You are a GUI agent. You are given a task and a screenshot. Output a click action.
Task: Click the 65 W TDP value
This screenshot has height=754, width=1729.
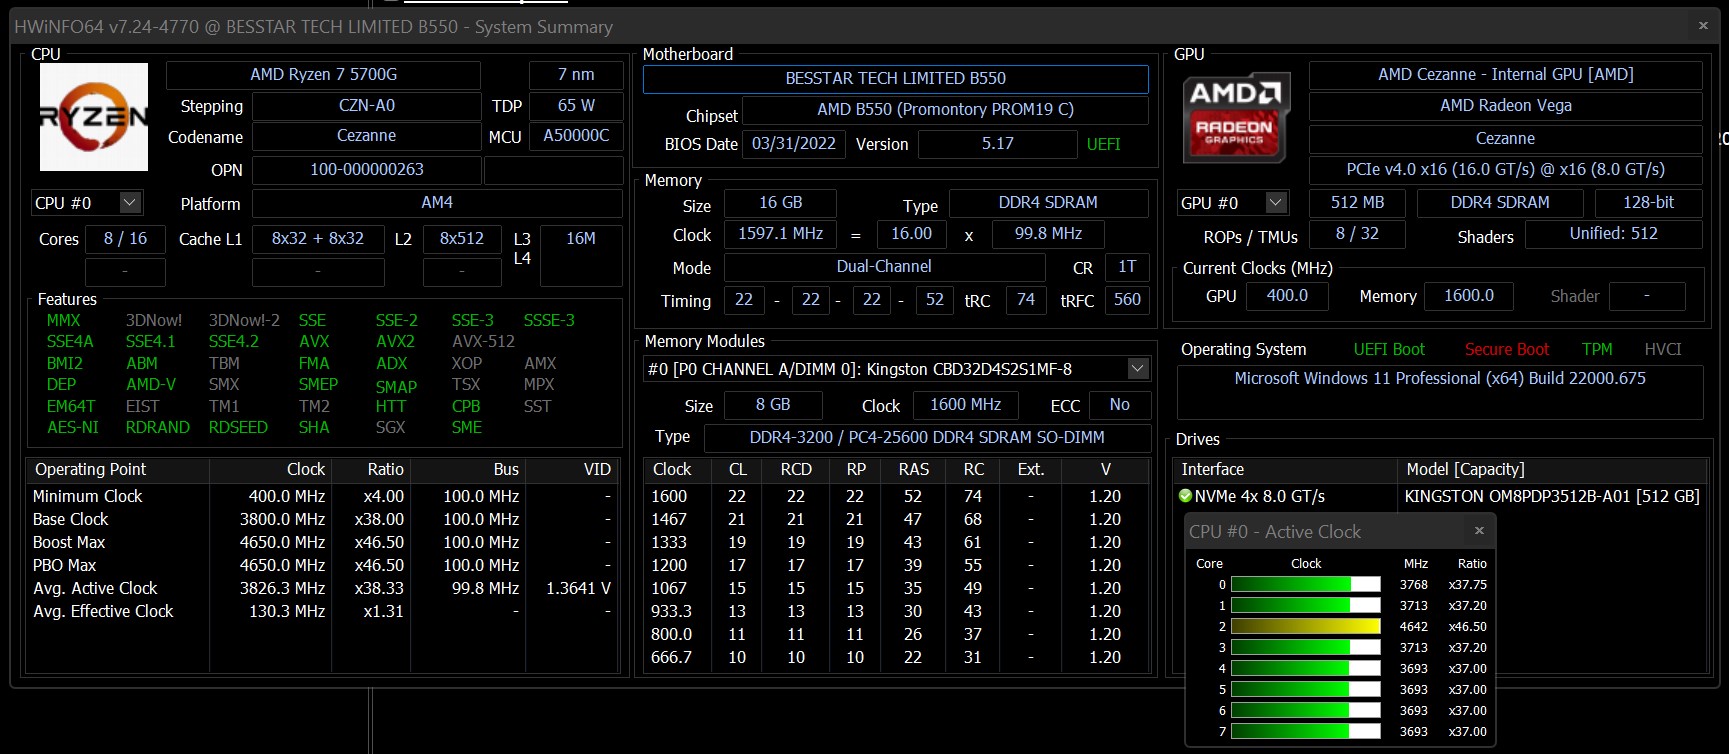(x=576, y=106)
